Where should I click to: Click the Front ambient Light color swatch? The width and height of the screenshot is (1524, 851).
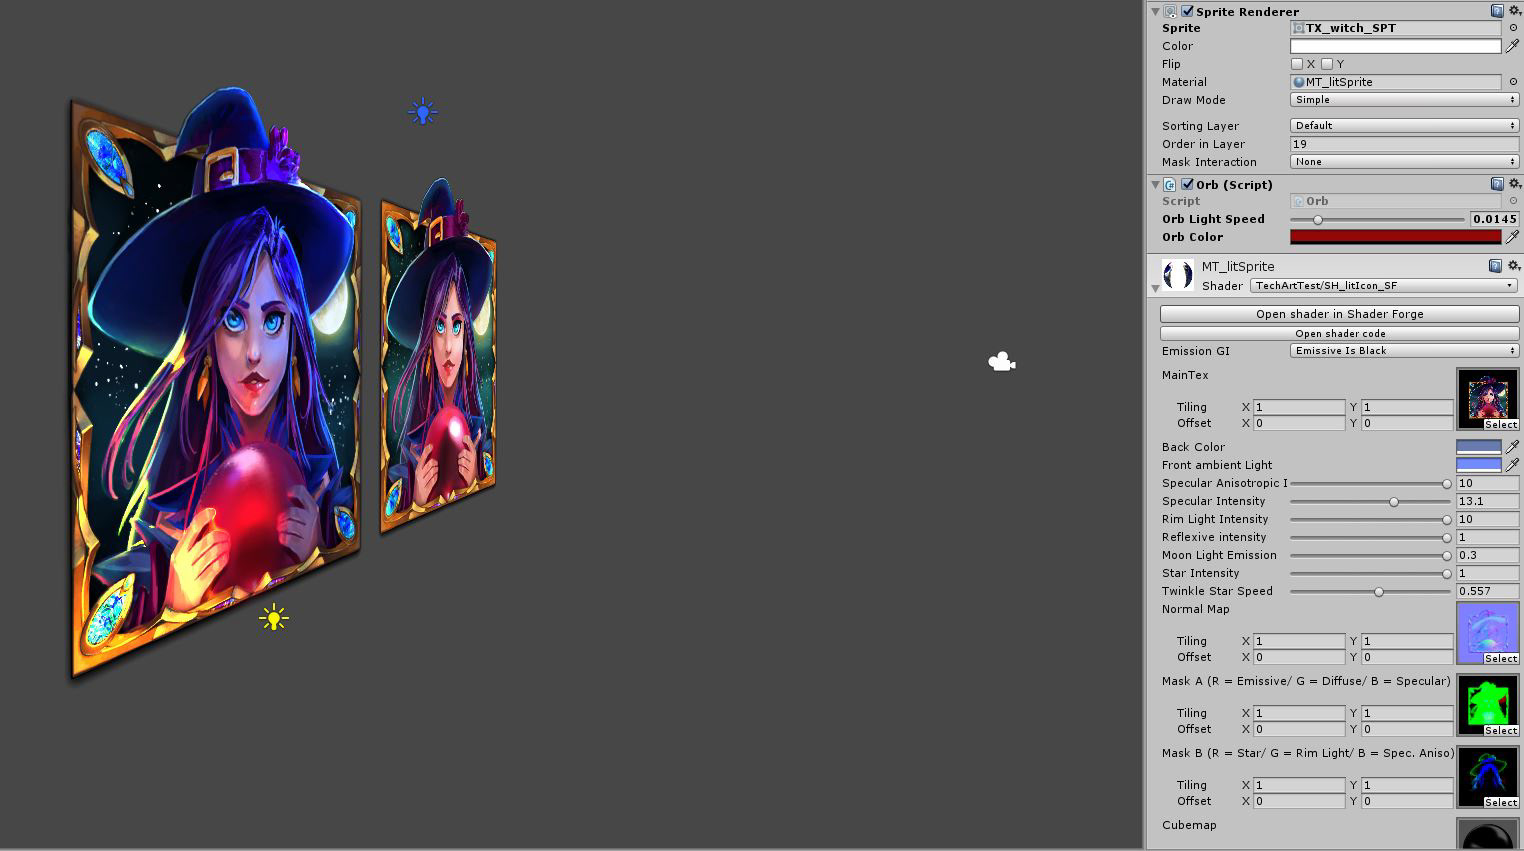(x=1479, y=465)
